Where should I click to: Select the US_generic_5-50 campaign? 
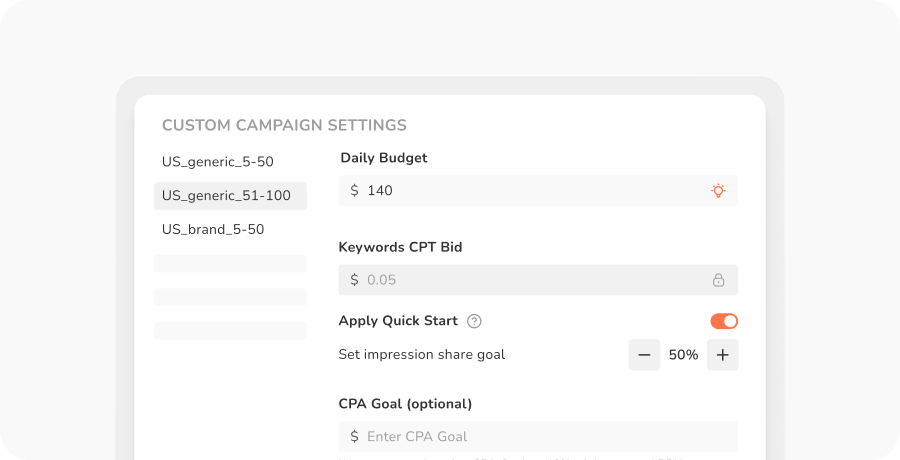coord(218,162)
